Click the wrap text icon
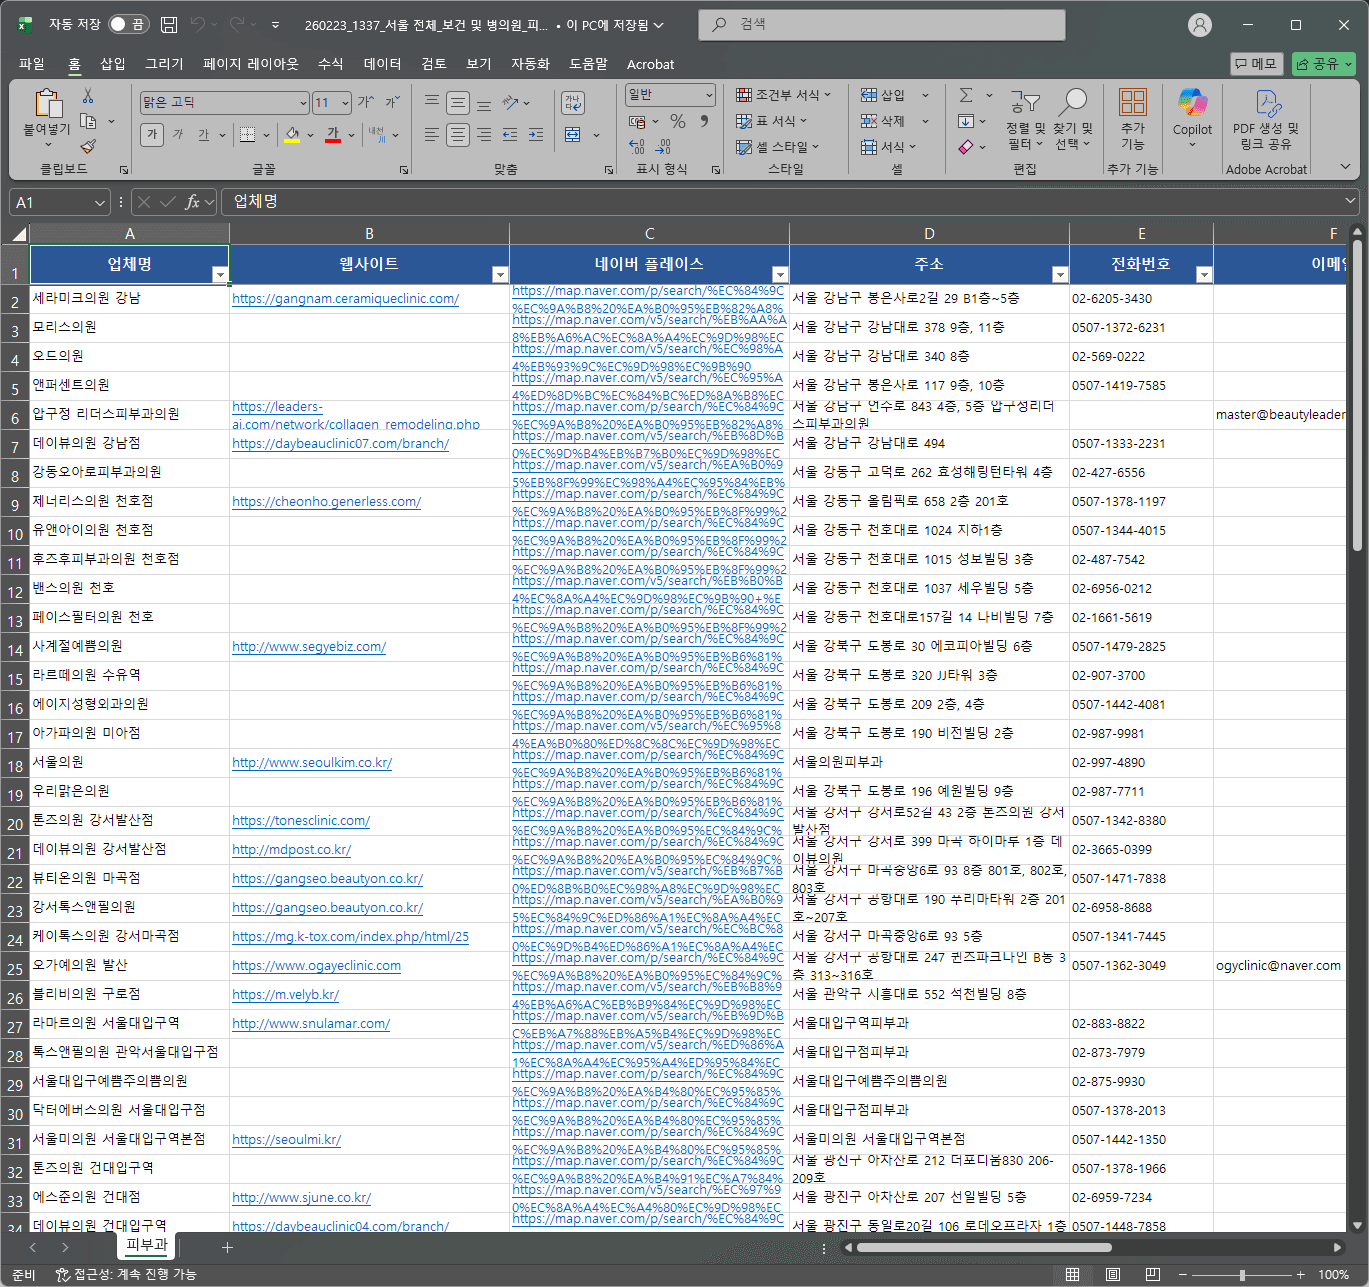 (573, 102)
